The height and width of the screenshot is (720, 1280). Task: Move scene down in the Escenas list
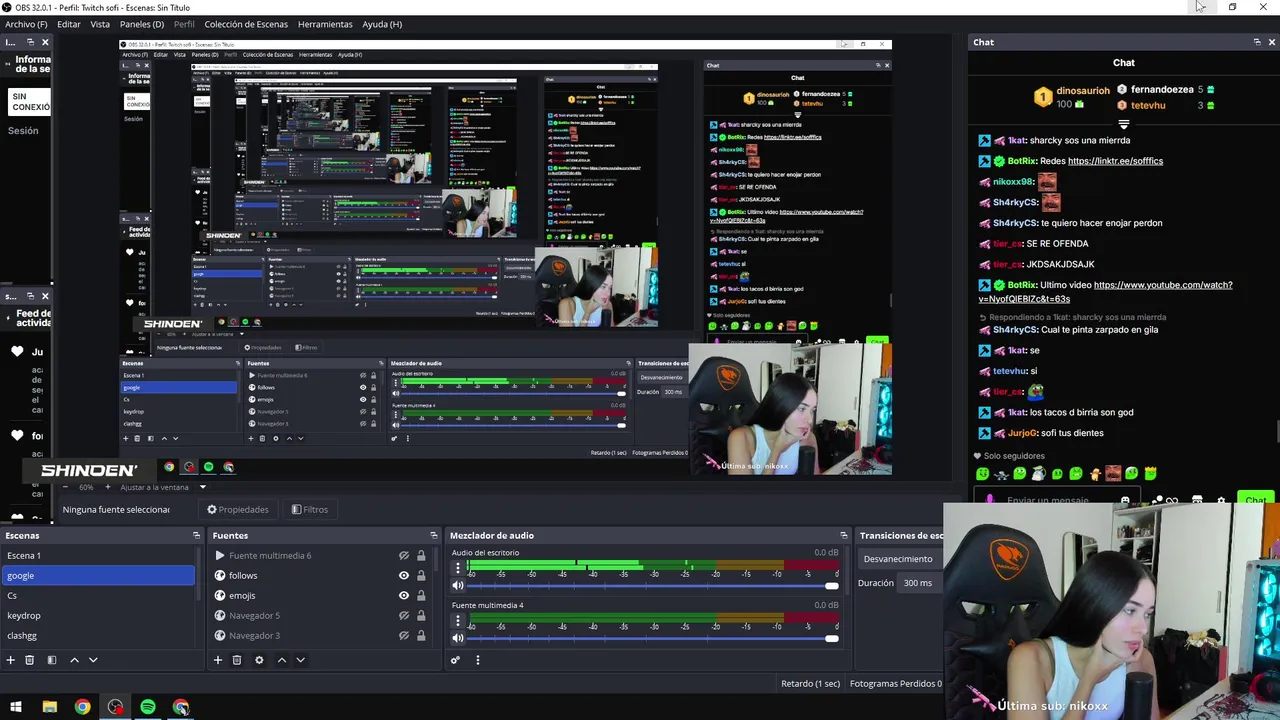(x=93, y=660)
